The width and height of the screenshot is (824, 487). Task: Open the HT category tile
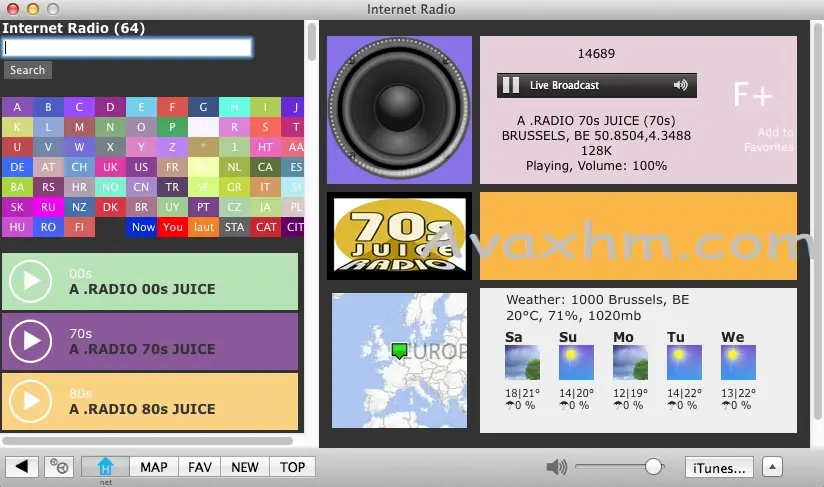tap(265, 147)
